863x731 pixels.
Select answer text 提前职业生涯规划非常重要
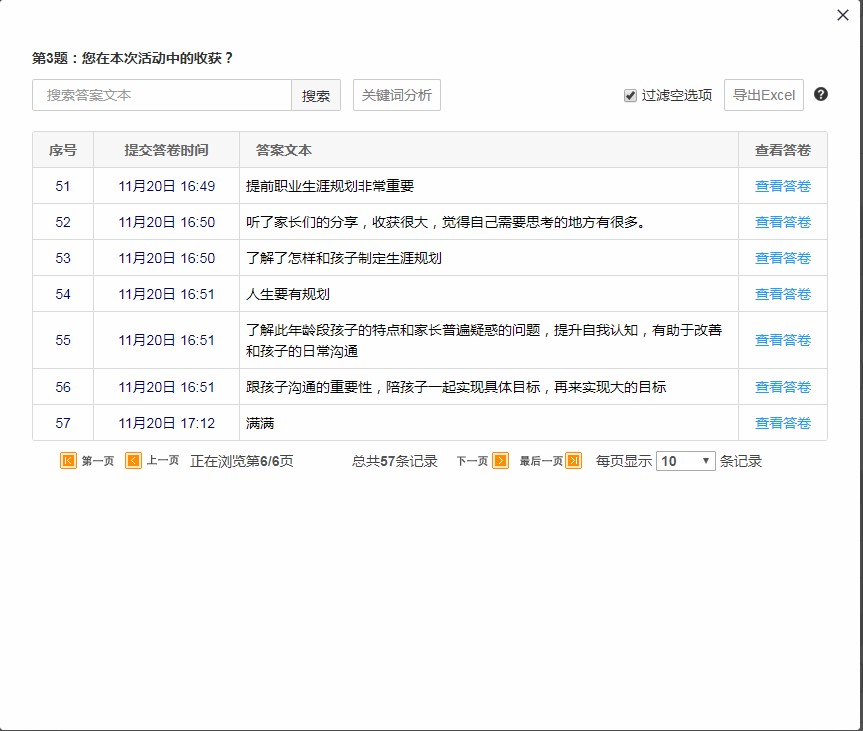330,186
